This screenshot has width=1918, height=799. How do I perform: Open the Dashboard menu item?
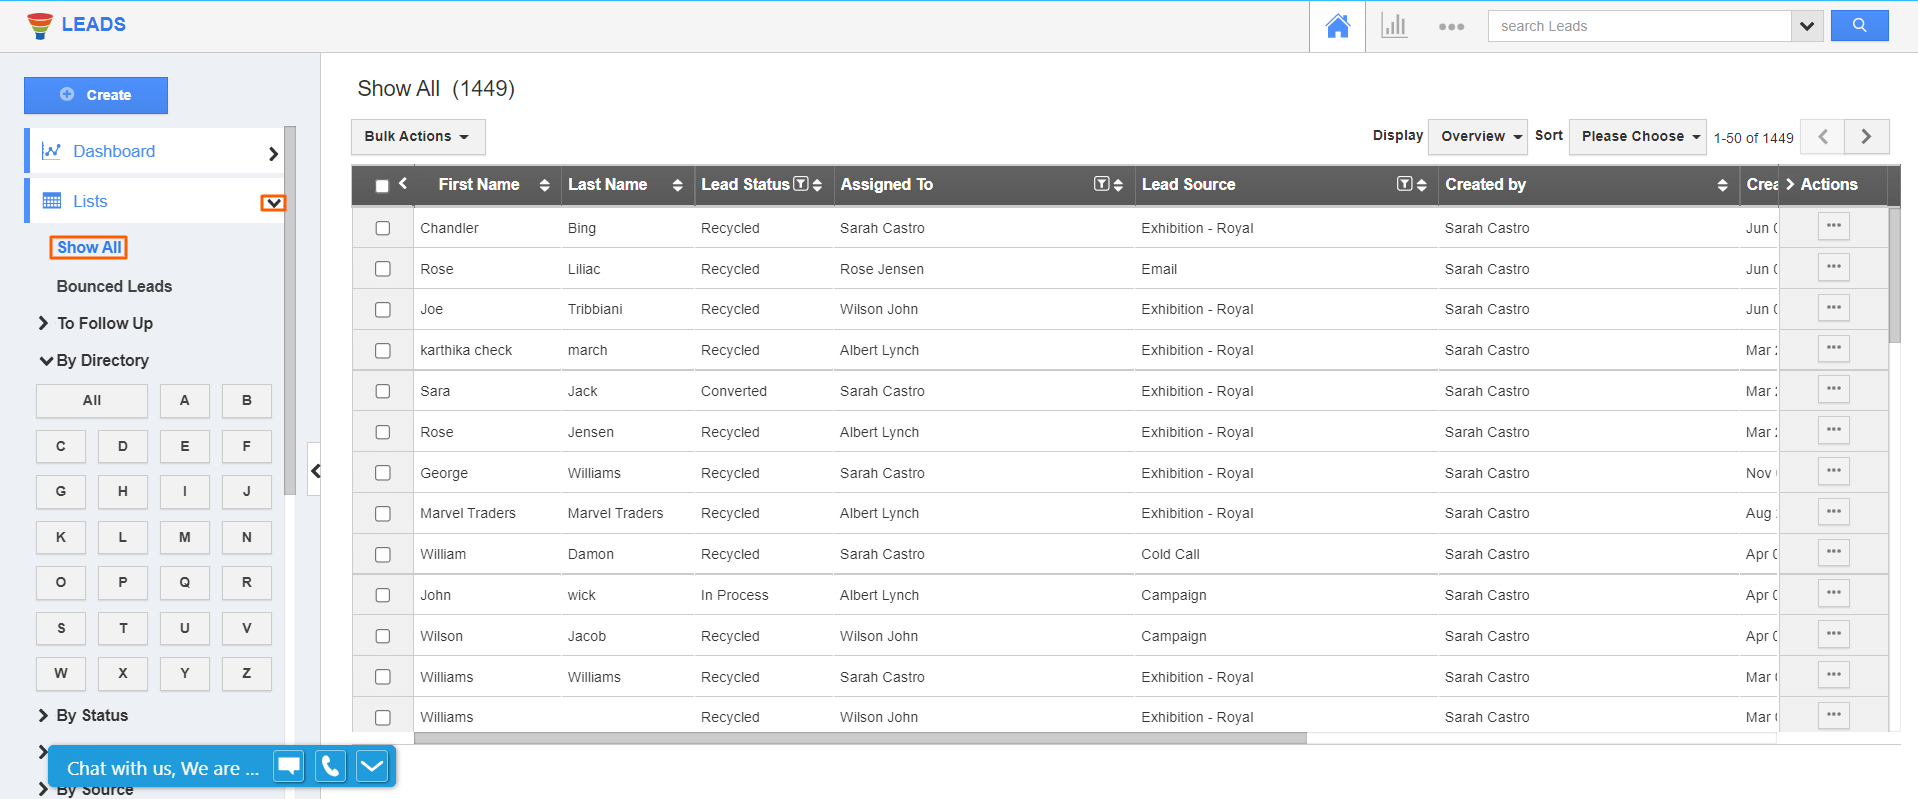[114, 151]
